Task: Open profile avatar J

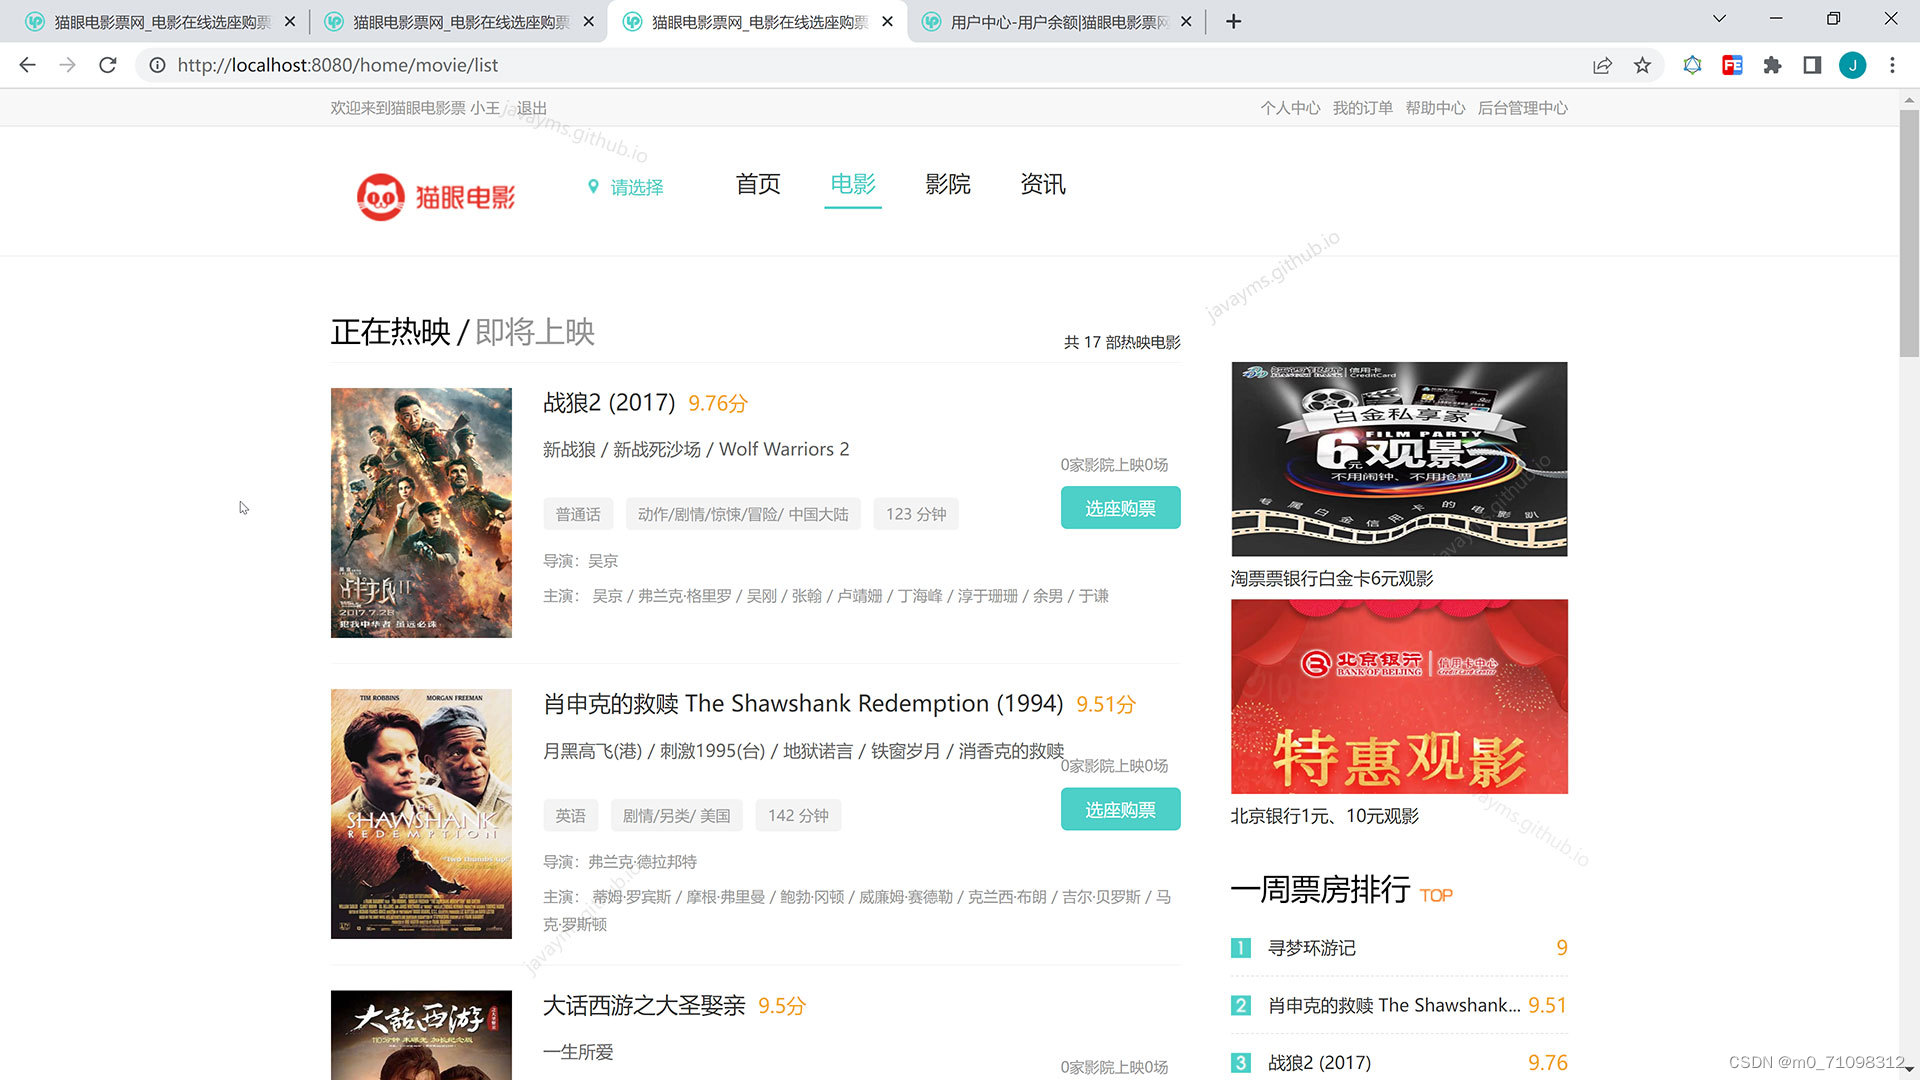Action: [x=1852, y=65]
